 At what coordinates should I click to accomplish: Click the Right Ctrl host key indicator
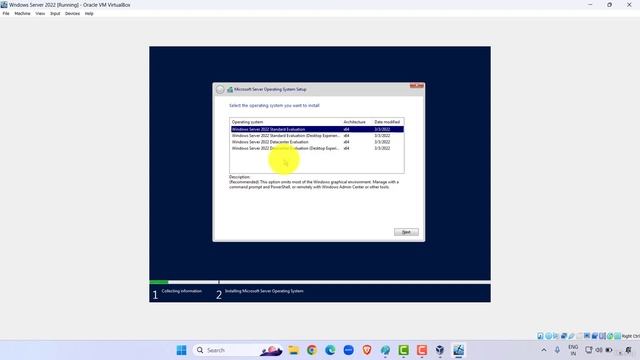tap(631, 336)
